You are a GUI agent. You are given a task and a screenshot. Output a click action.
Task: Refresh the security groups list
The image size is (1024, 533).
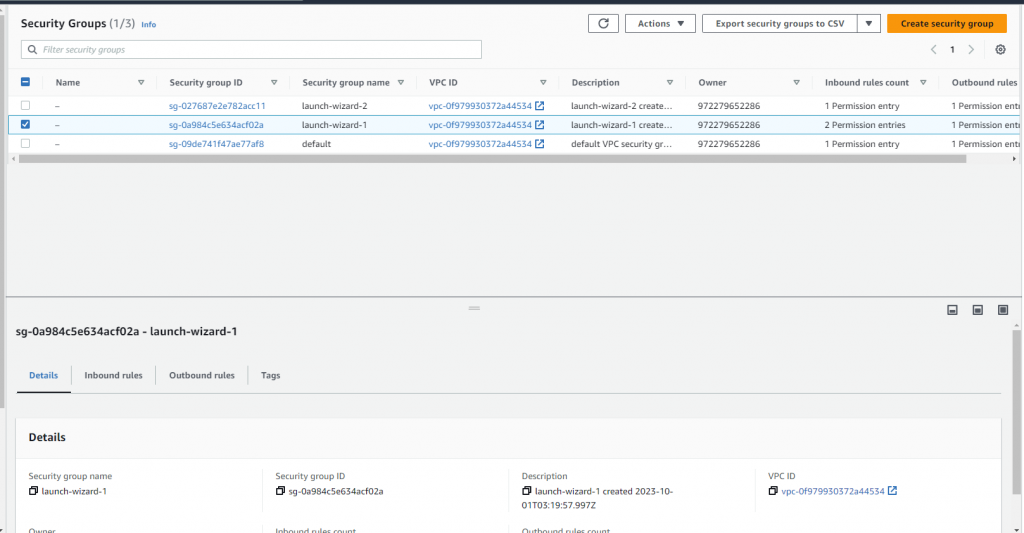603,24
